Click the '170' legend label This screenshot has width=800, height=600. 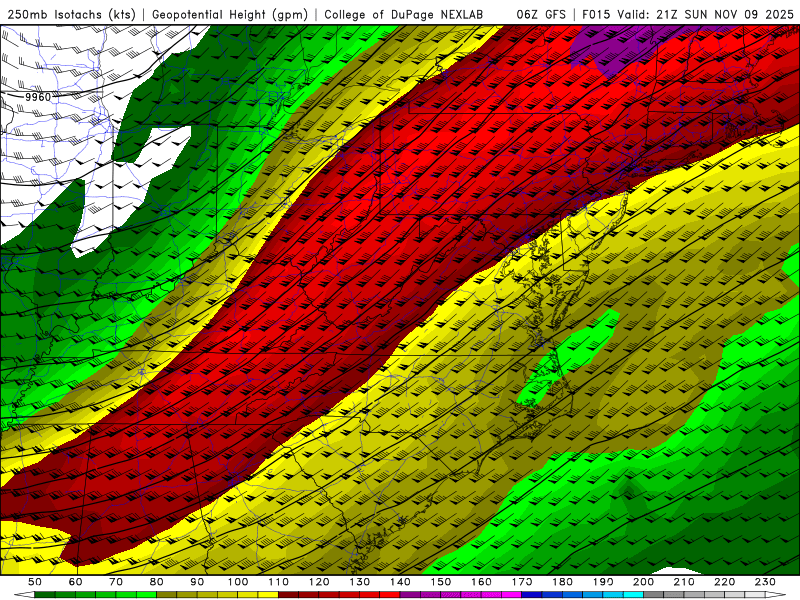pos(522,582)
